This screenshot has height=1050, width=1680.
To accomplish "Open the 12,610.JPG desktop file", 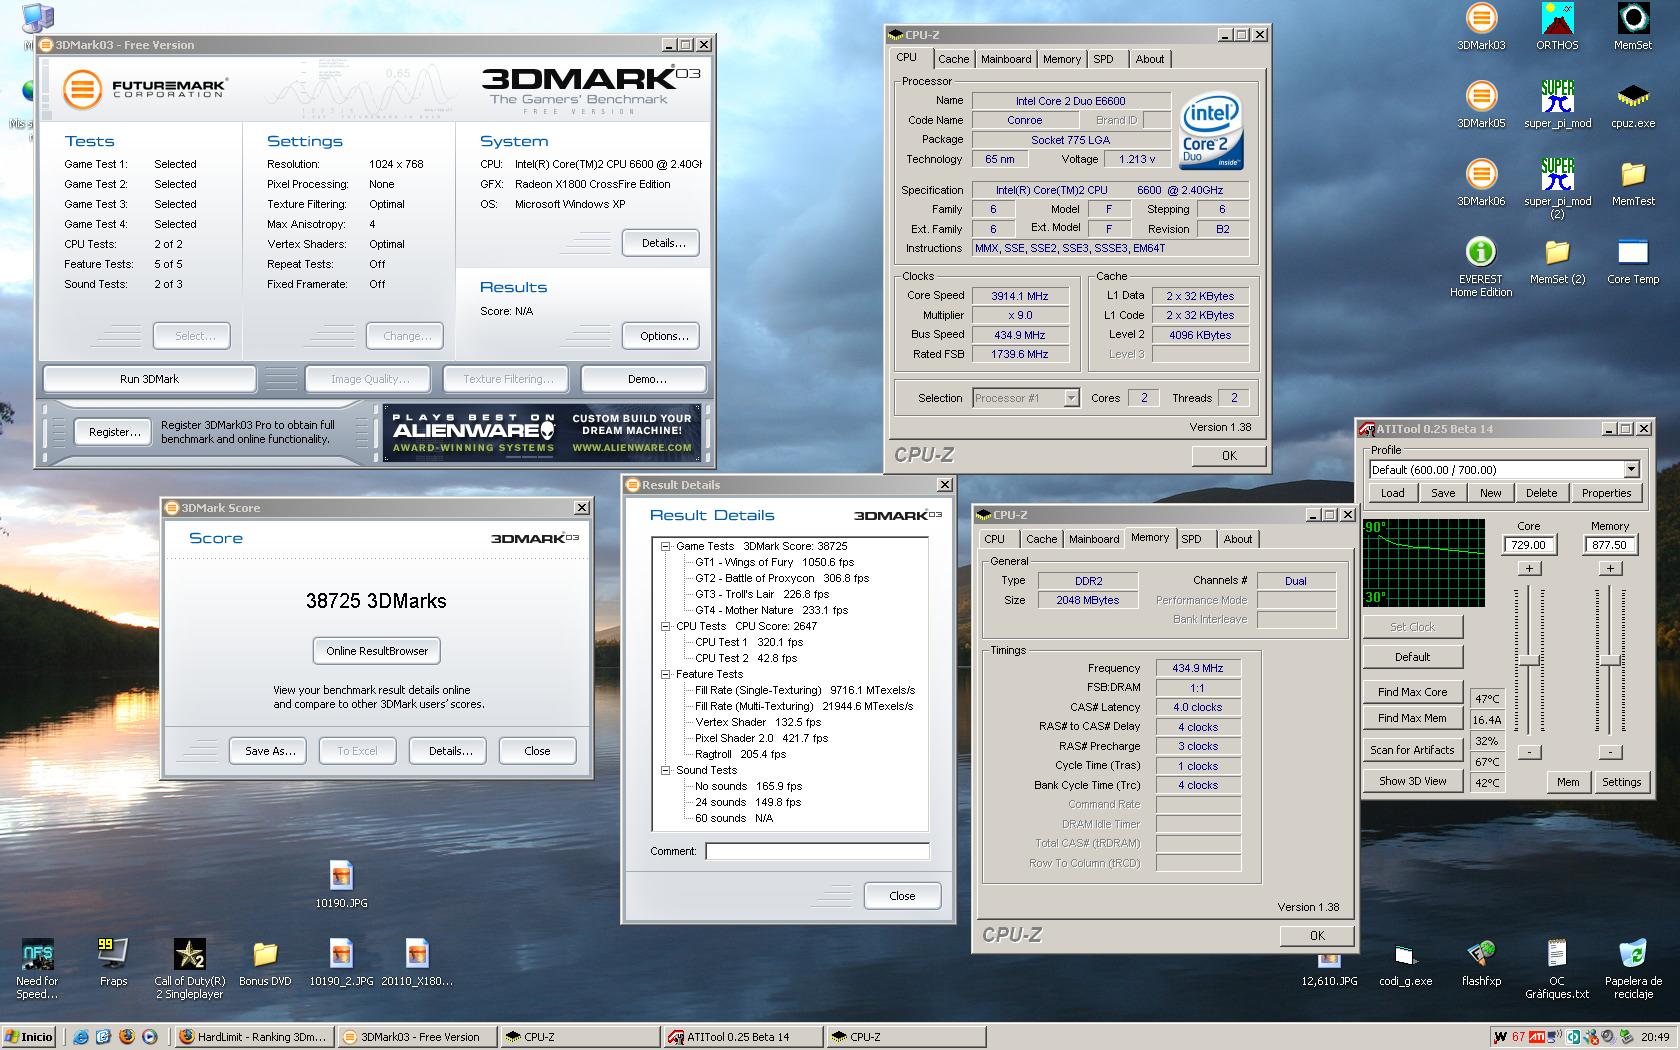I will 1329,972.
